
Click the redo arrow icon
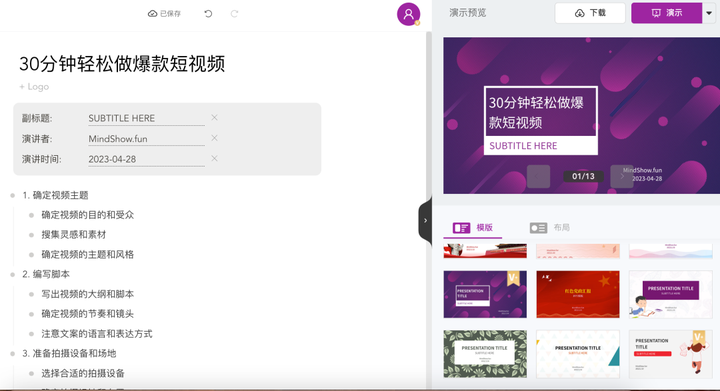pyautogui.click(x=234, y=14)
